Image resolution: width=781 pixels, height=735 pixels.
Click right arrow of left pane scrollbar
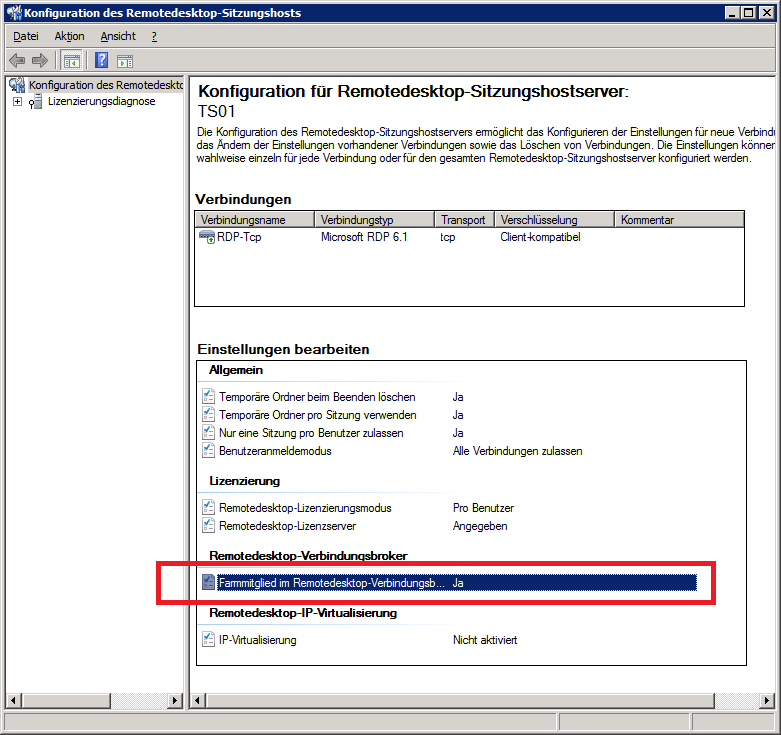tap(176, 700)
